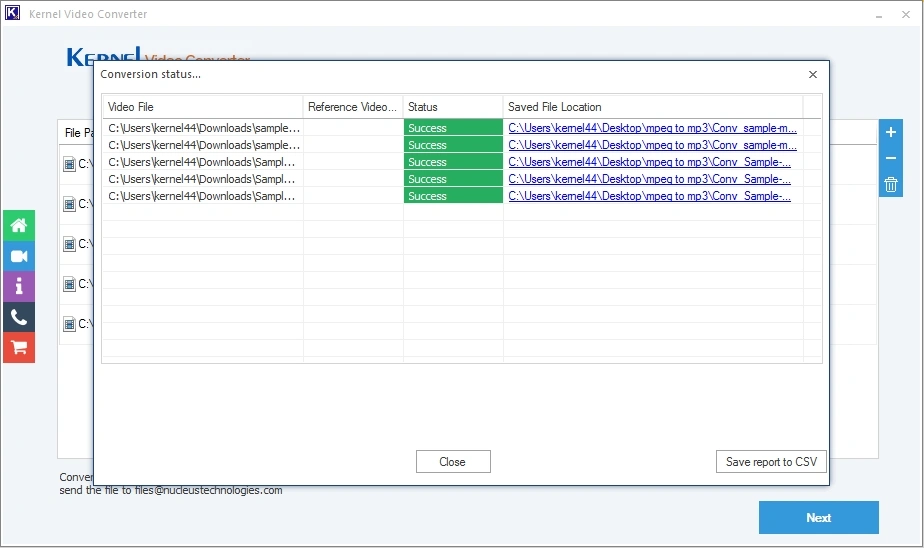Close the Kernel Video Converter main window
The width and height of the screenshot is (924, 548).
[x=906, y=15]
